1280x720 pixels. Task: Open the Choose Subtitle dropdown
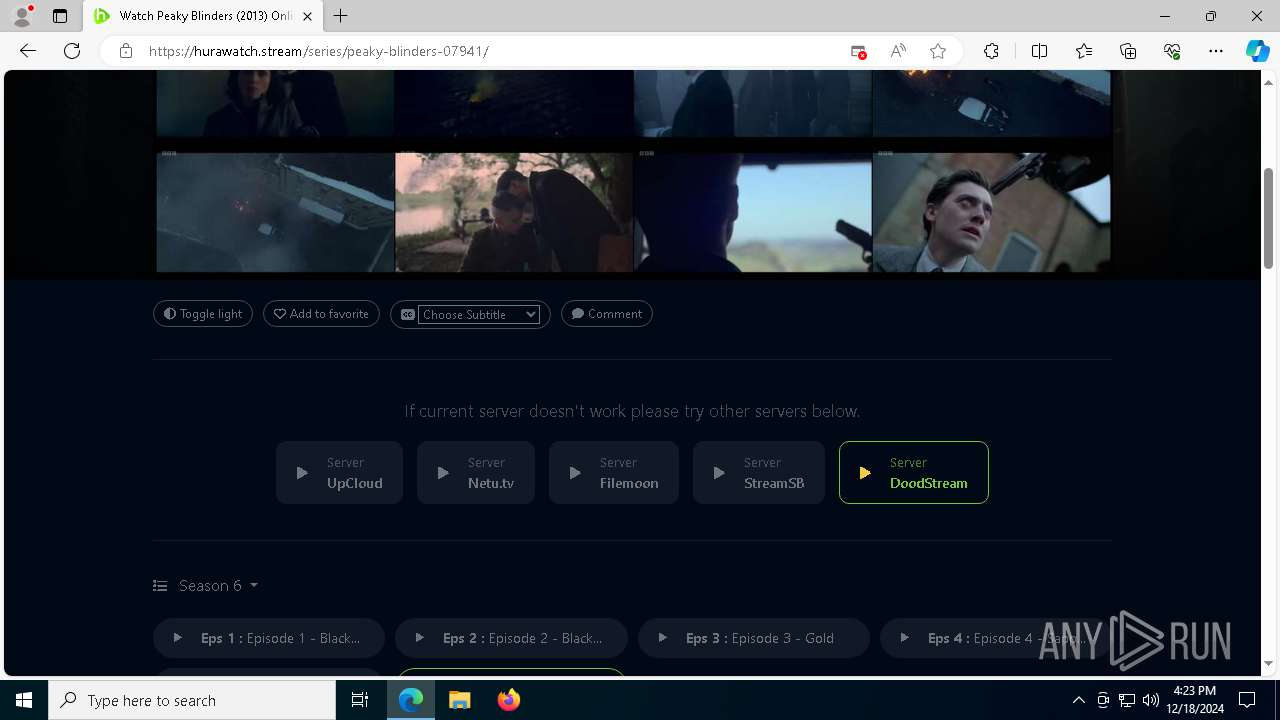479,314
